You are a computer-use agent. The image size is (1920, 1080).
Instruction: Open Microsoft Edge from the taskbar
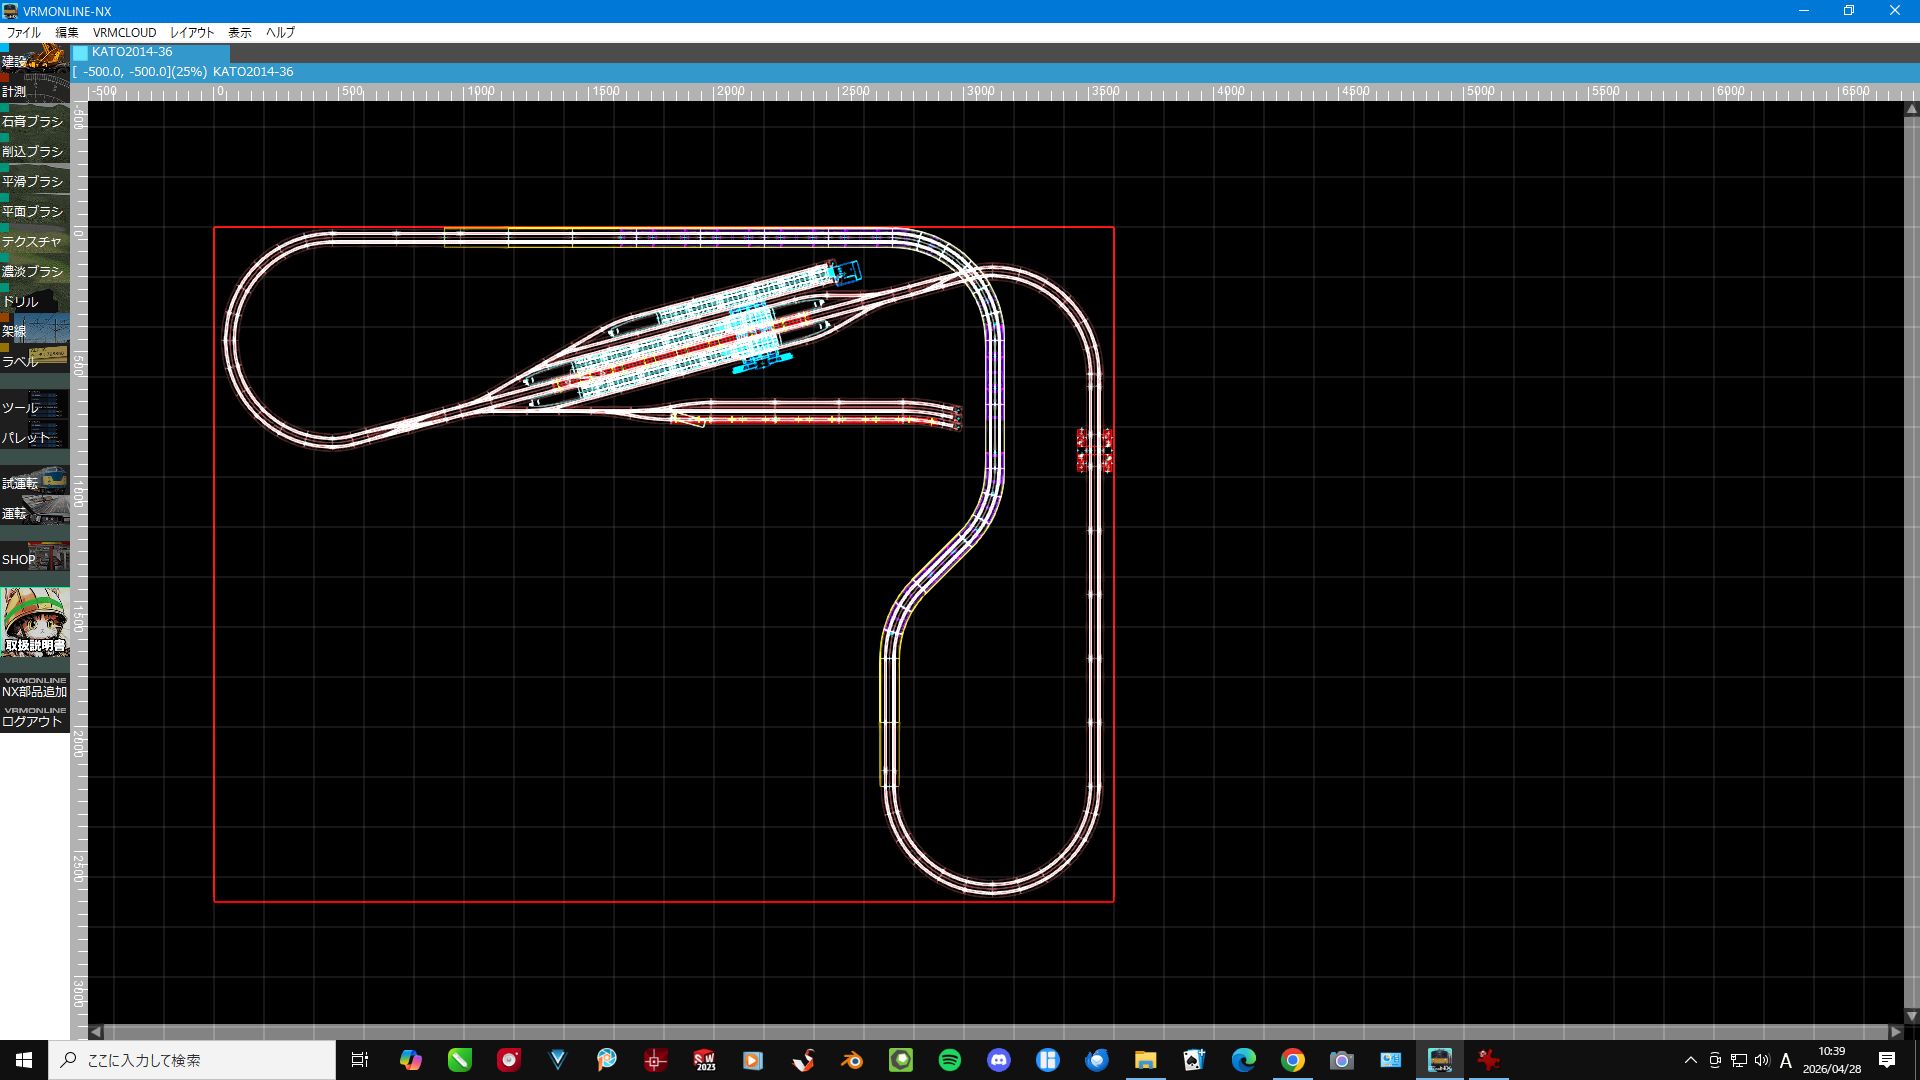(1244, 1060)
